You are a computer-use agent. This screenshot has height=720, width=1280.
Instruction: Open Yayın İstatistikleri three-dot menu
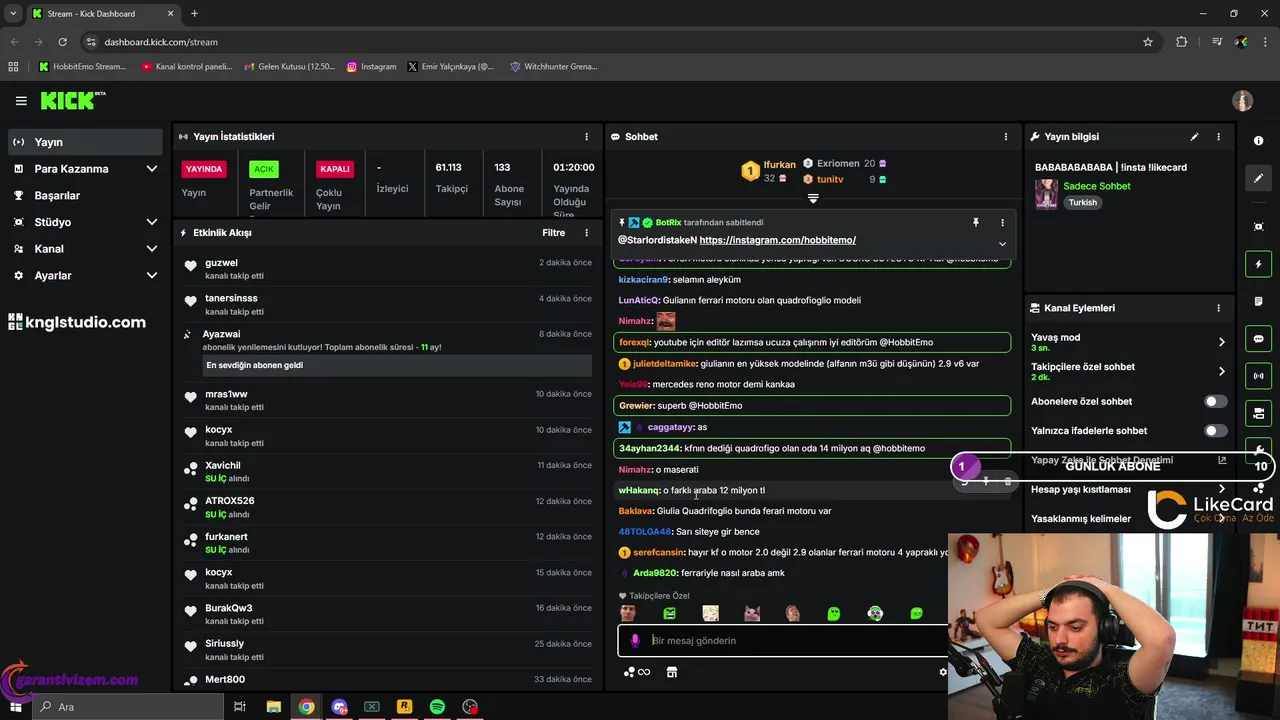(x=587, y=137)
